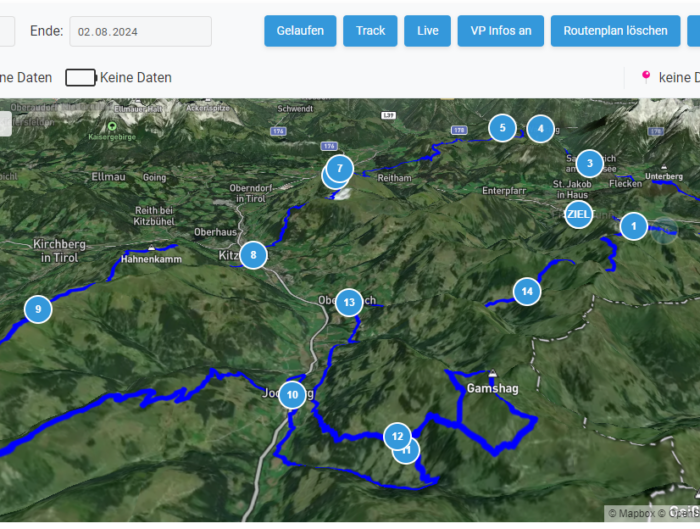This screenshot has width=700, height=529.
Task: Click waypoint marker 7 near Reitham
Action: pyautogui.click(x=340, y=169)
